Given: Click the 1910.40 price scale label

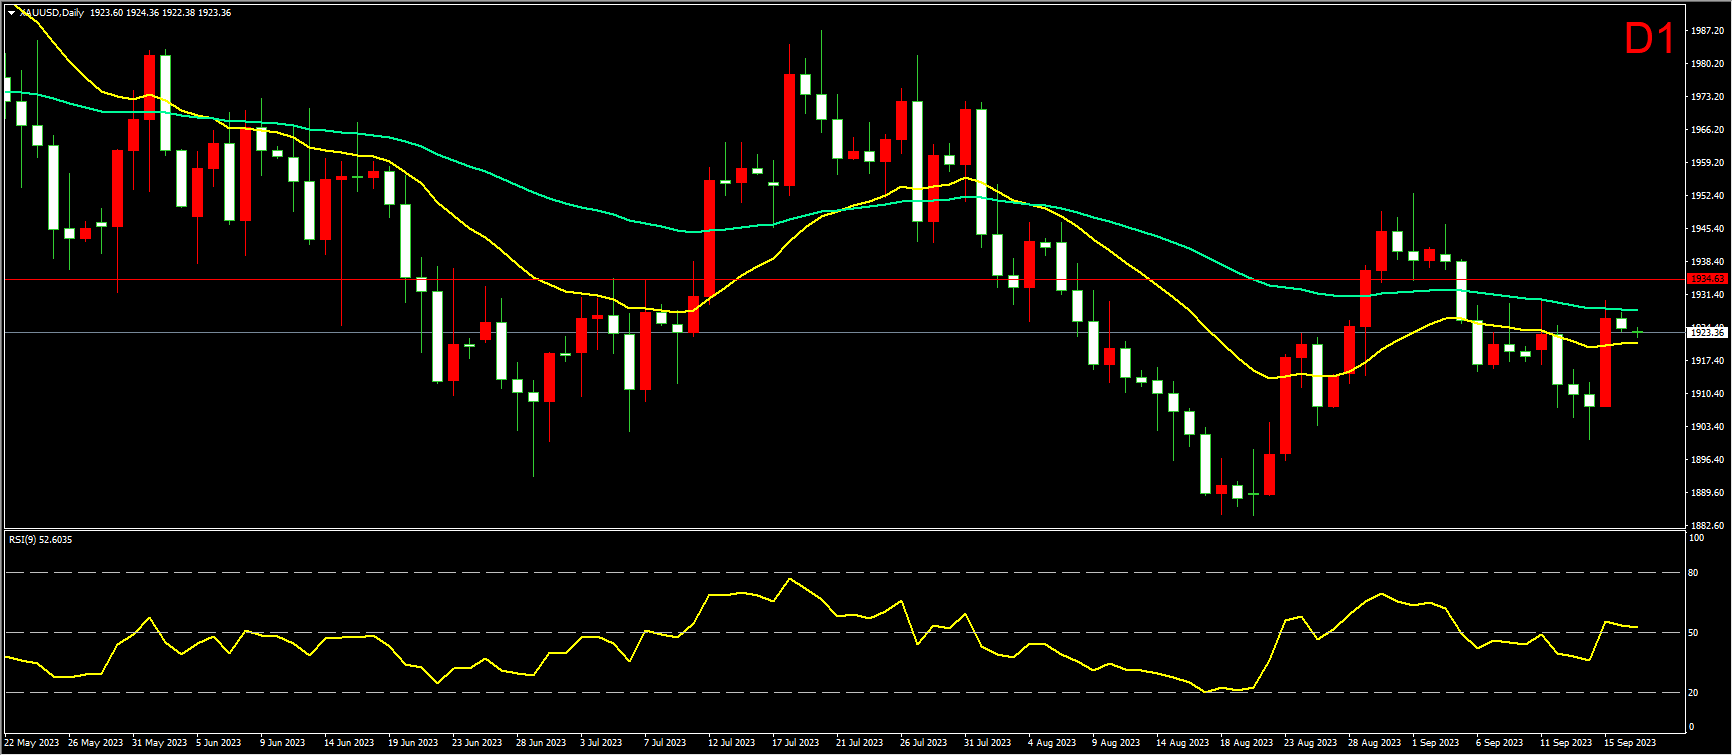Looking at the screenshot, I should click(x=1707, y=394).
